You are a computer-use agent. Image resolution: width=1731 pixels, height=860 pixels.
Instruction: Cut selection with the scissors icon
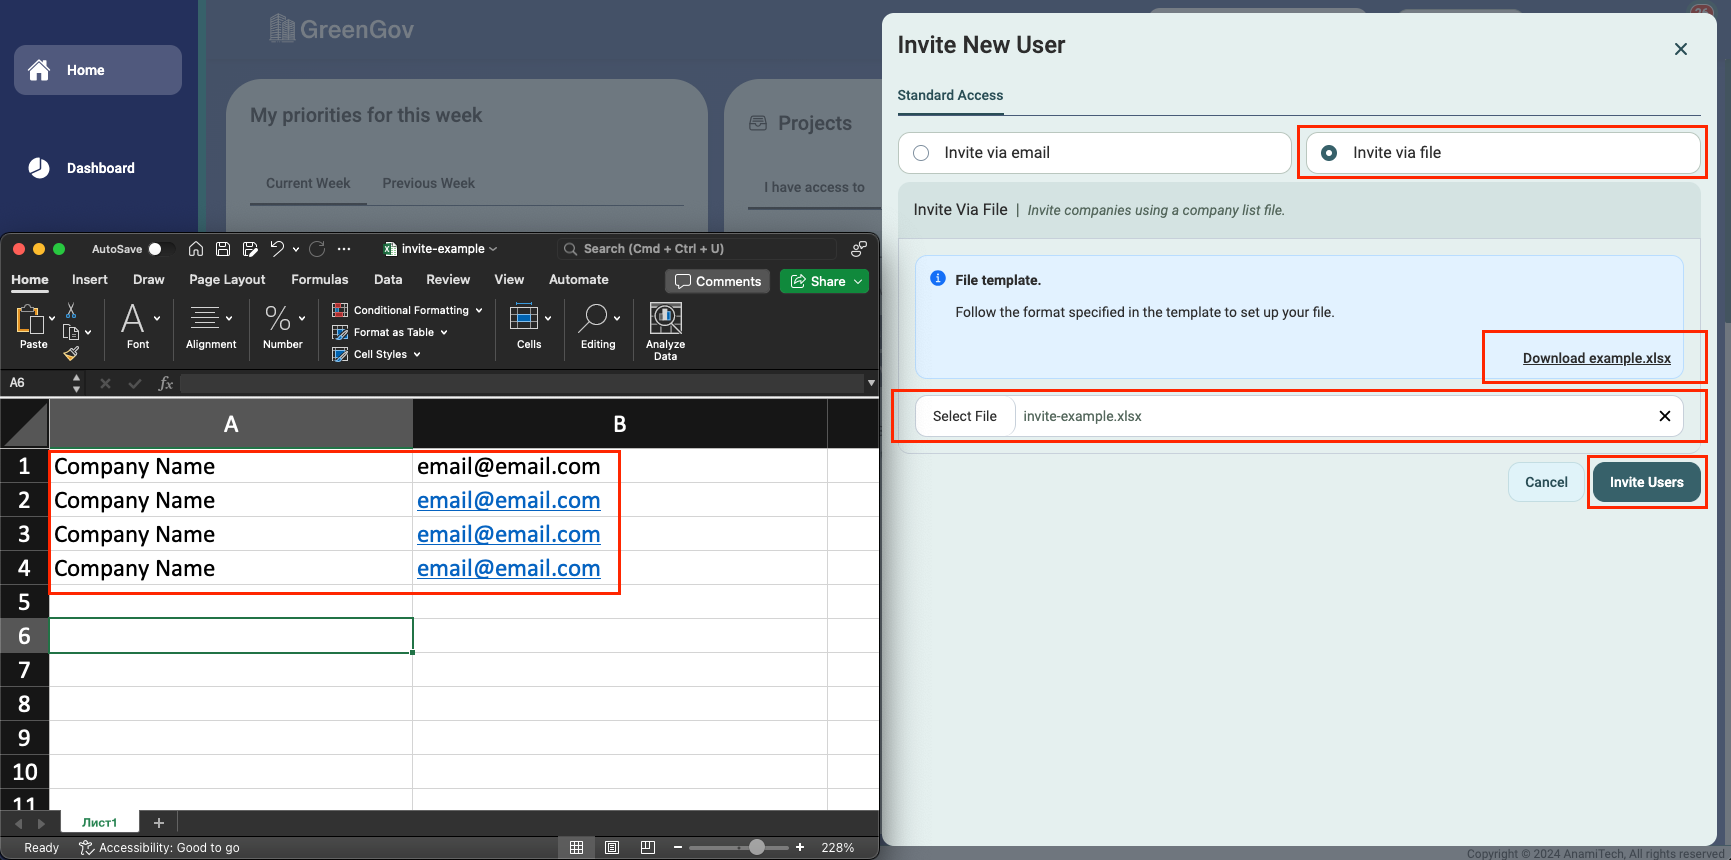[71, 311]
